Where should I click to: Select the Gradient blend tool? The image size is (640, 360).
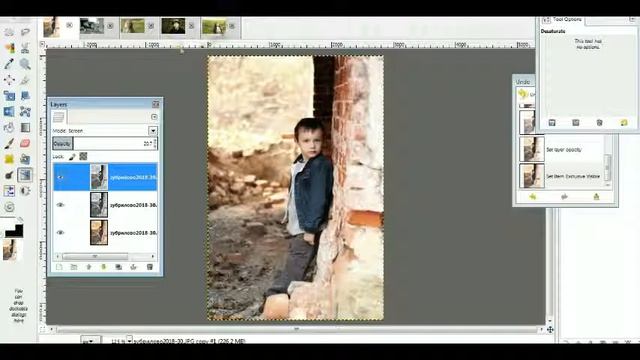(25, 127)
